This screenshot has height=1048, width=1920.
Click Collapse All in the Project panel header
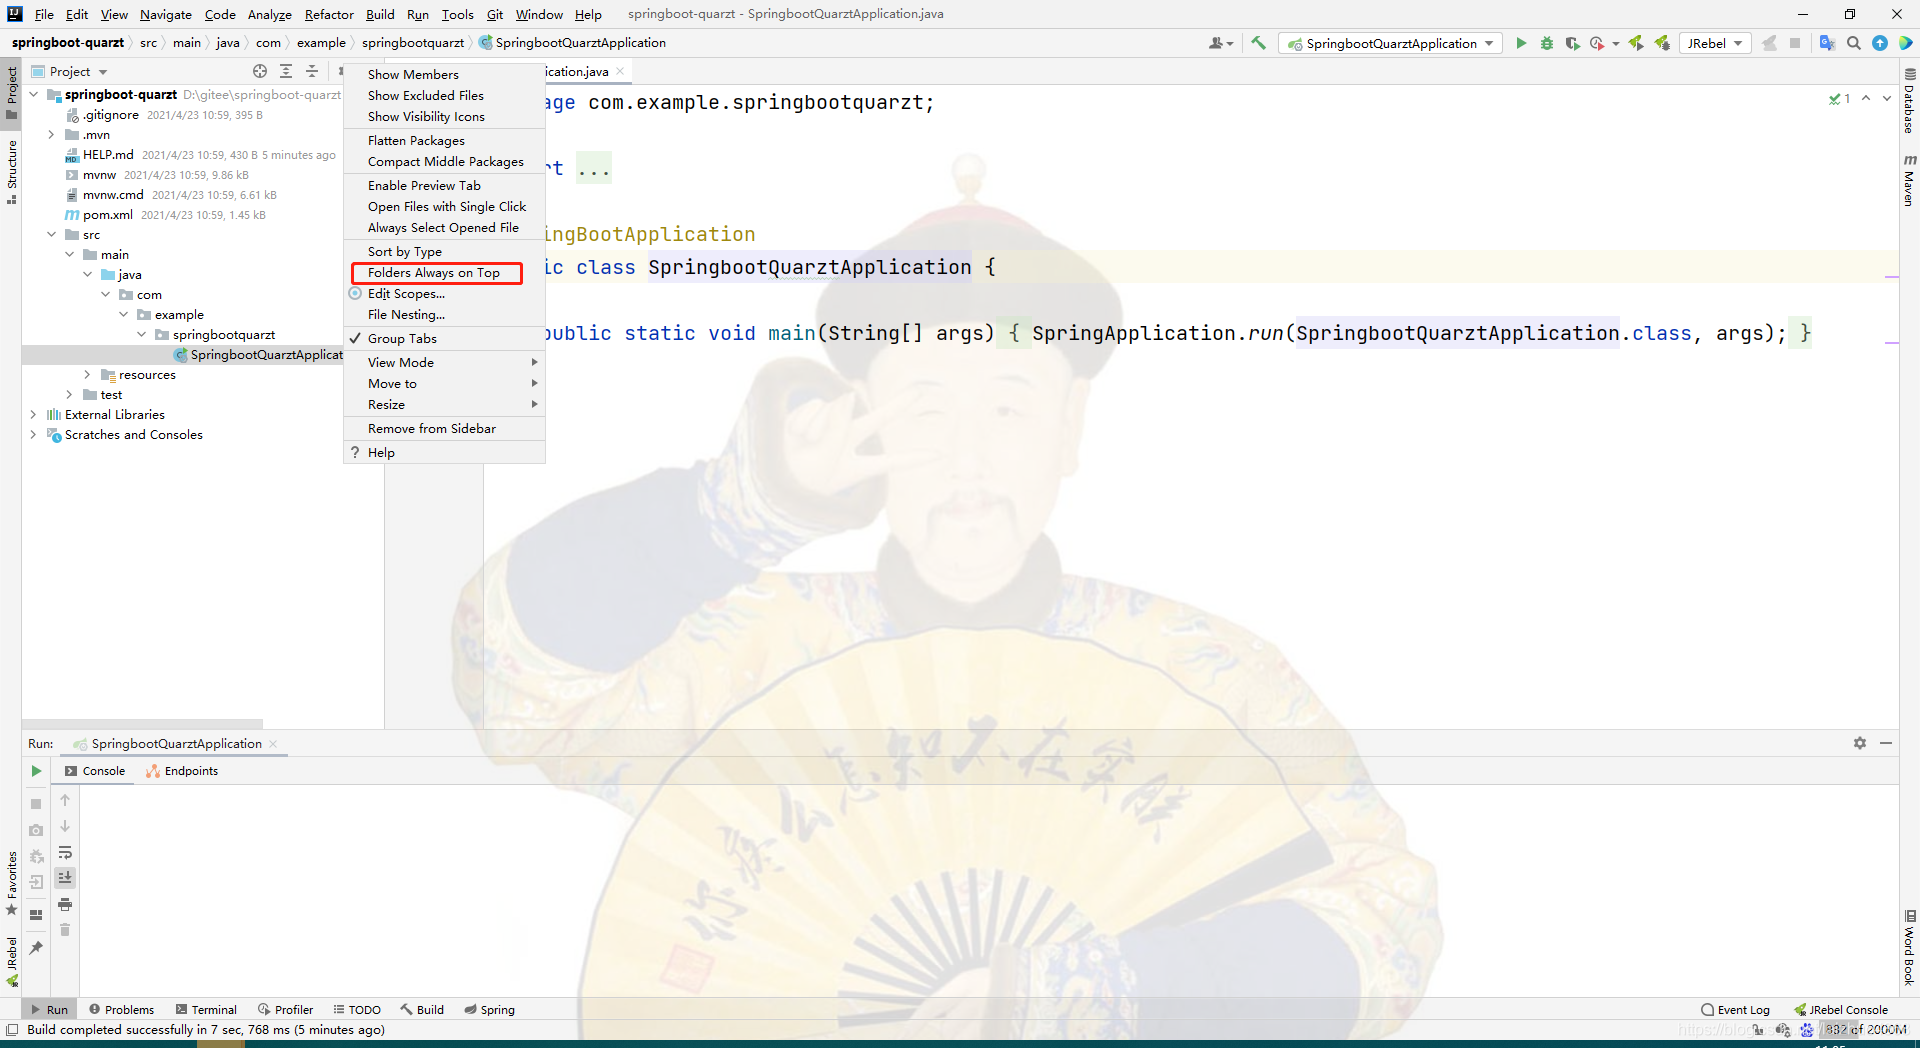point(312,71)
